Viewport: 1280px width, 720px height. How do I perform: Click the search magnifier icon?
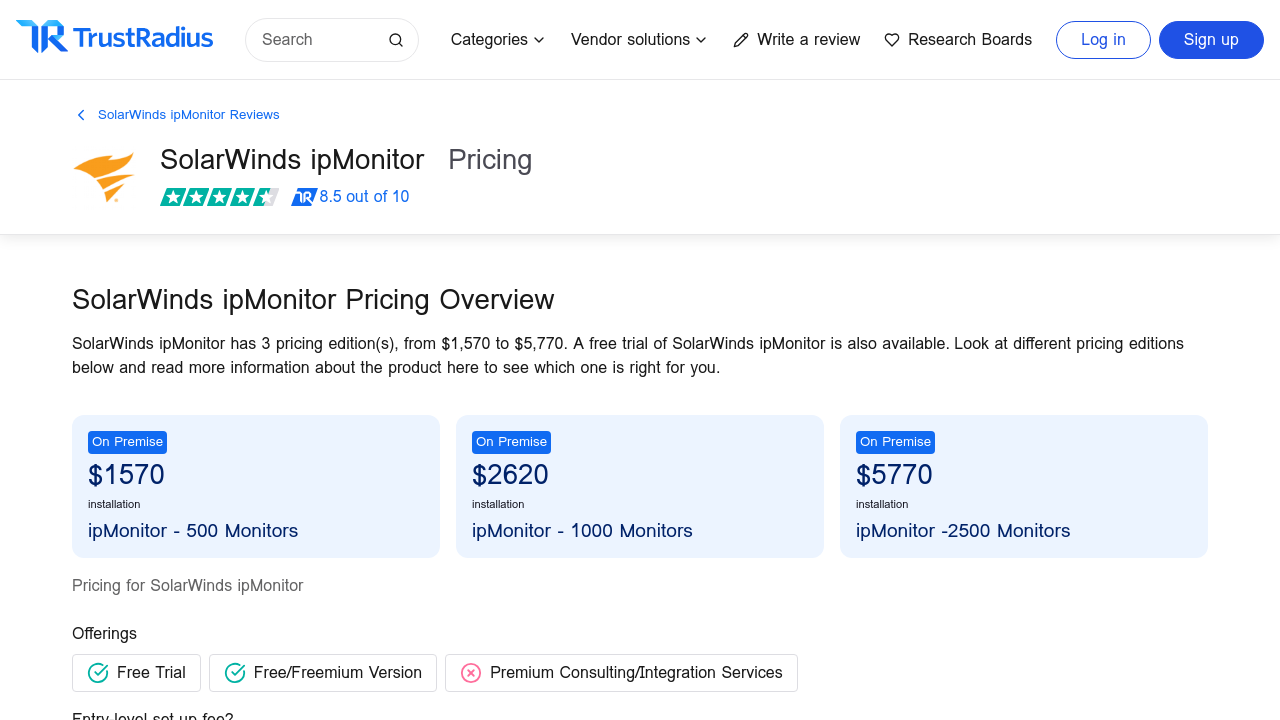coord(396,40)
